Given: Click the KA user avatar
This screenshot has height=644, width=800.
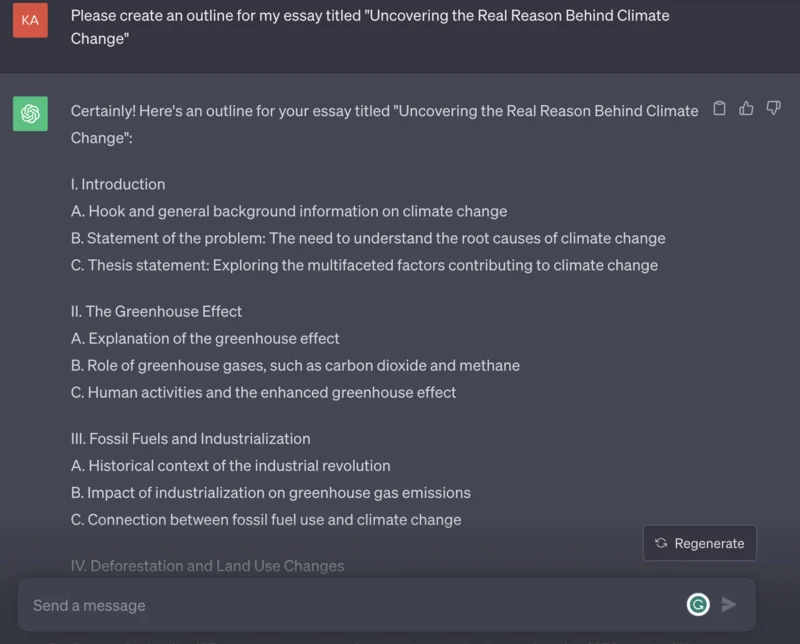Looking at the screenshot, I should [x=30, y=20].
